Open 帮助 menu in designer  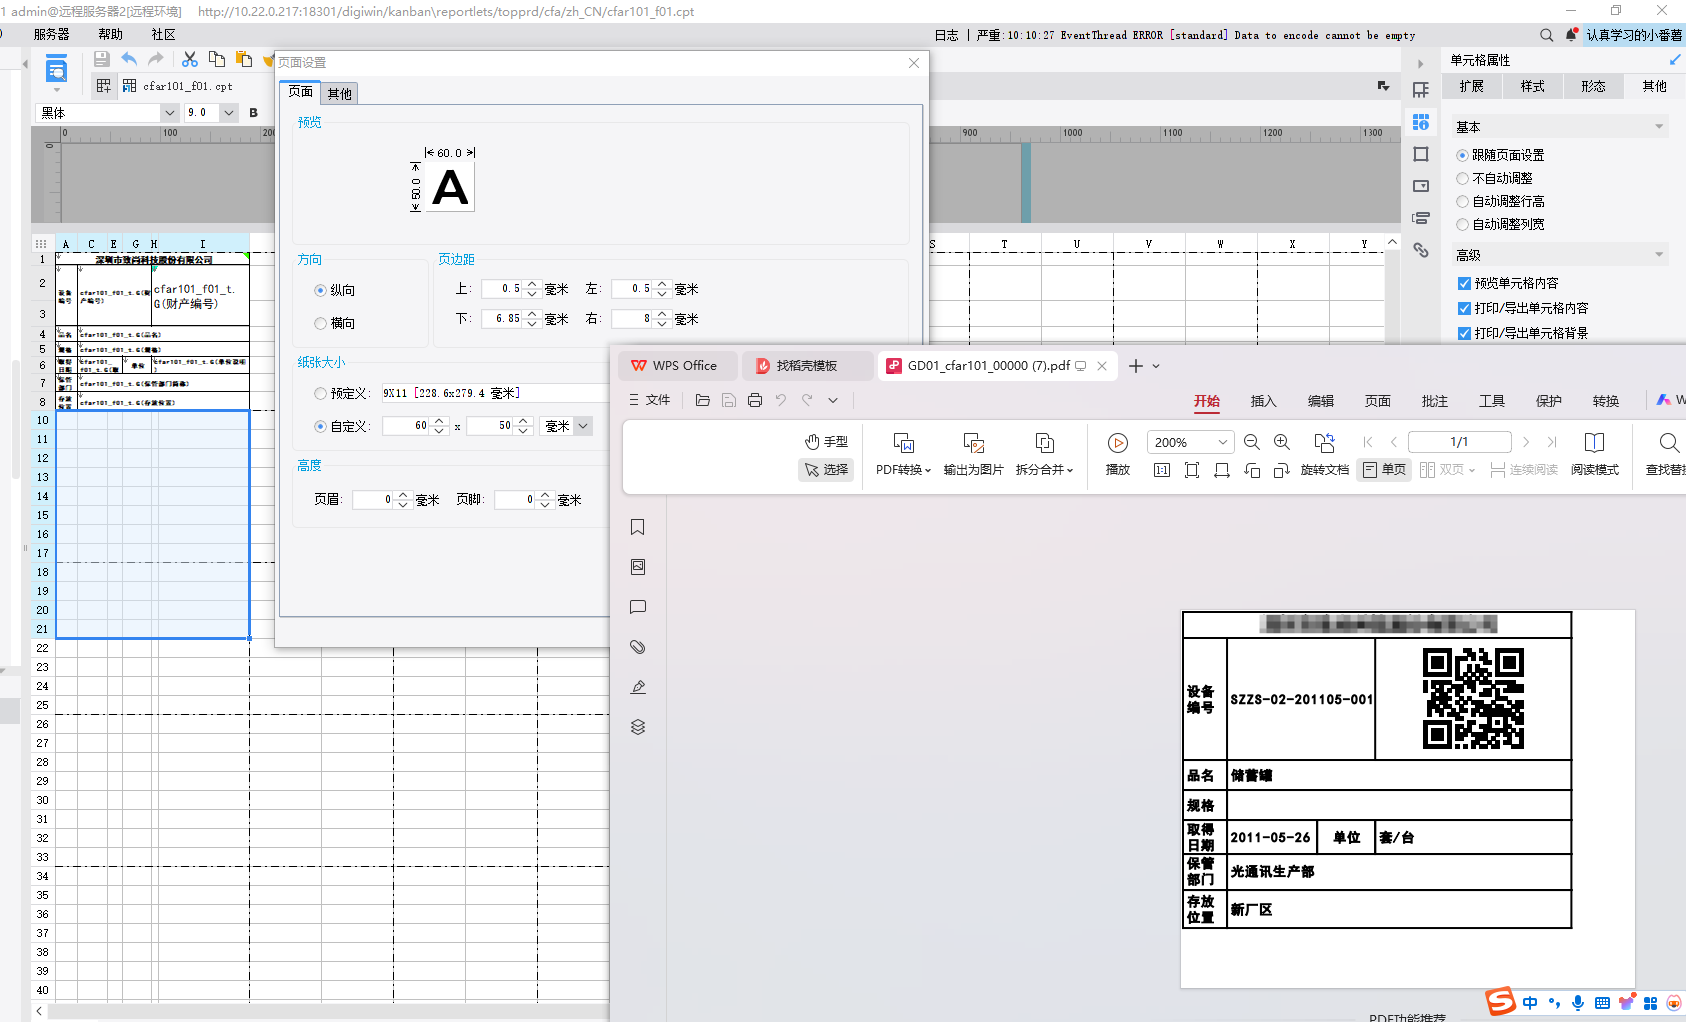[111, 34]
